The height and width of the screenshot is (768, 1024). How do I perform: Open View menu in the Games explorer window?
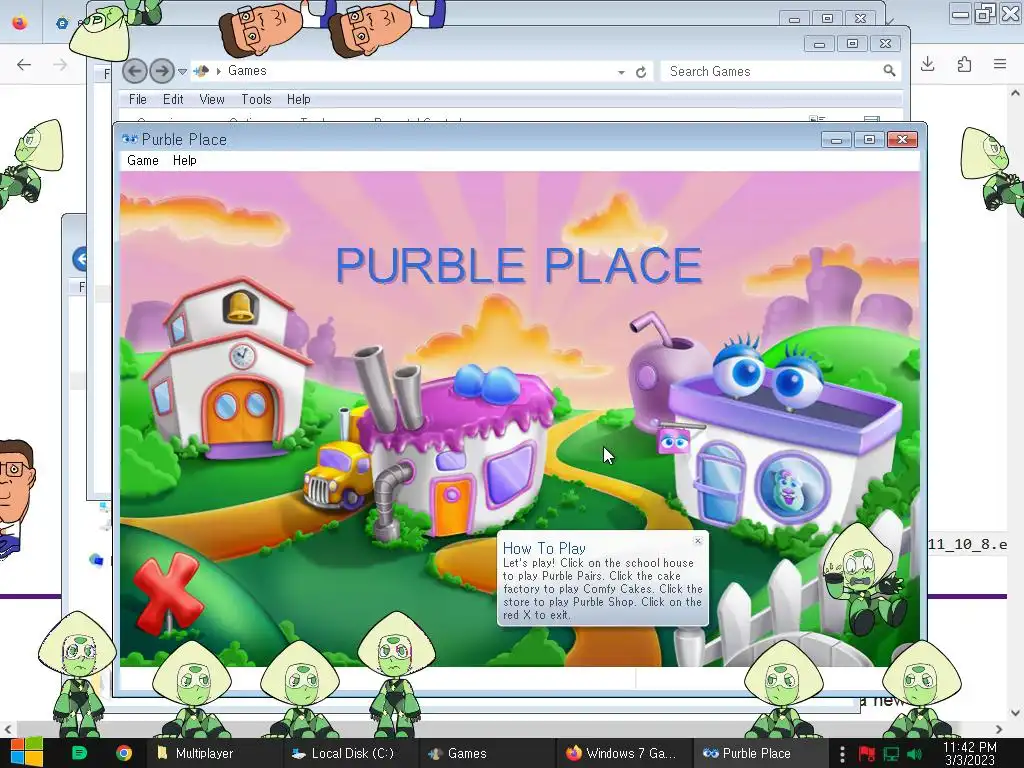click(212, 99)
